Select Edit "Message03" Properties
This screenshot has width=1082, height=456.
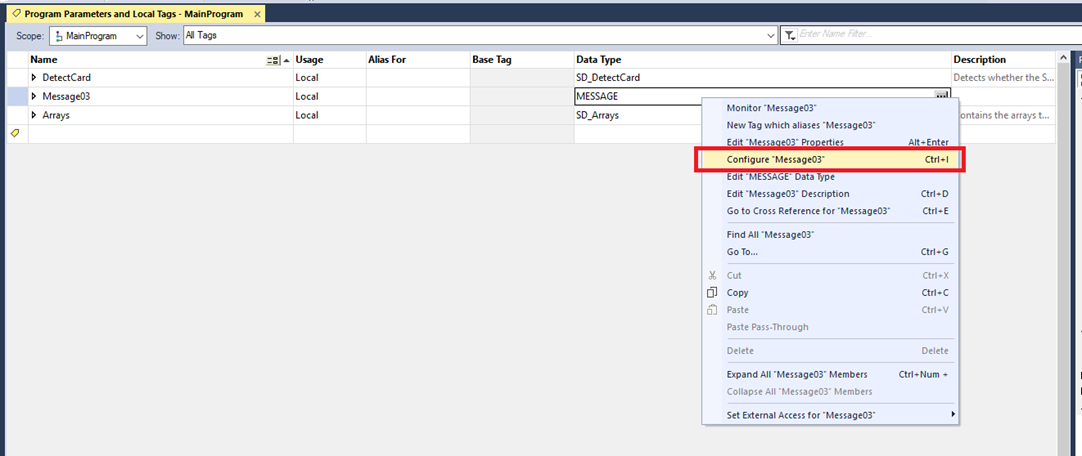777,142
